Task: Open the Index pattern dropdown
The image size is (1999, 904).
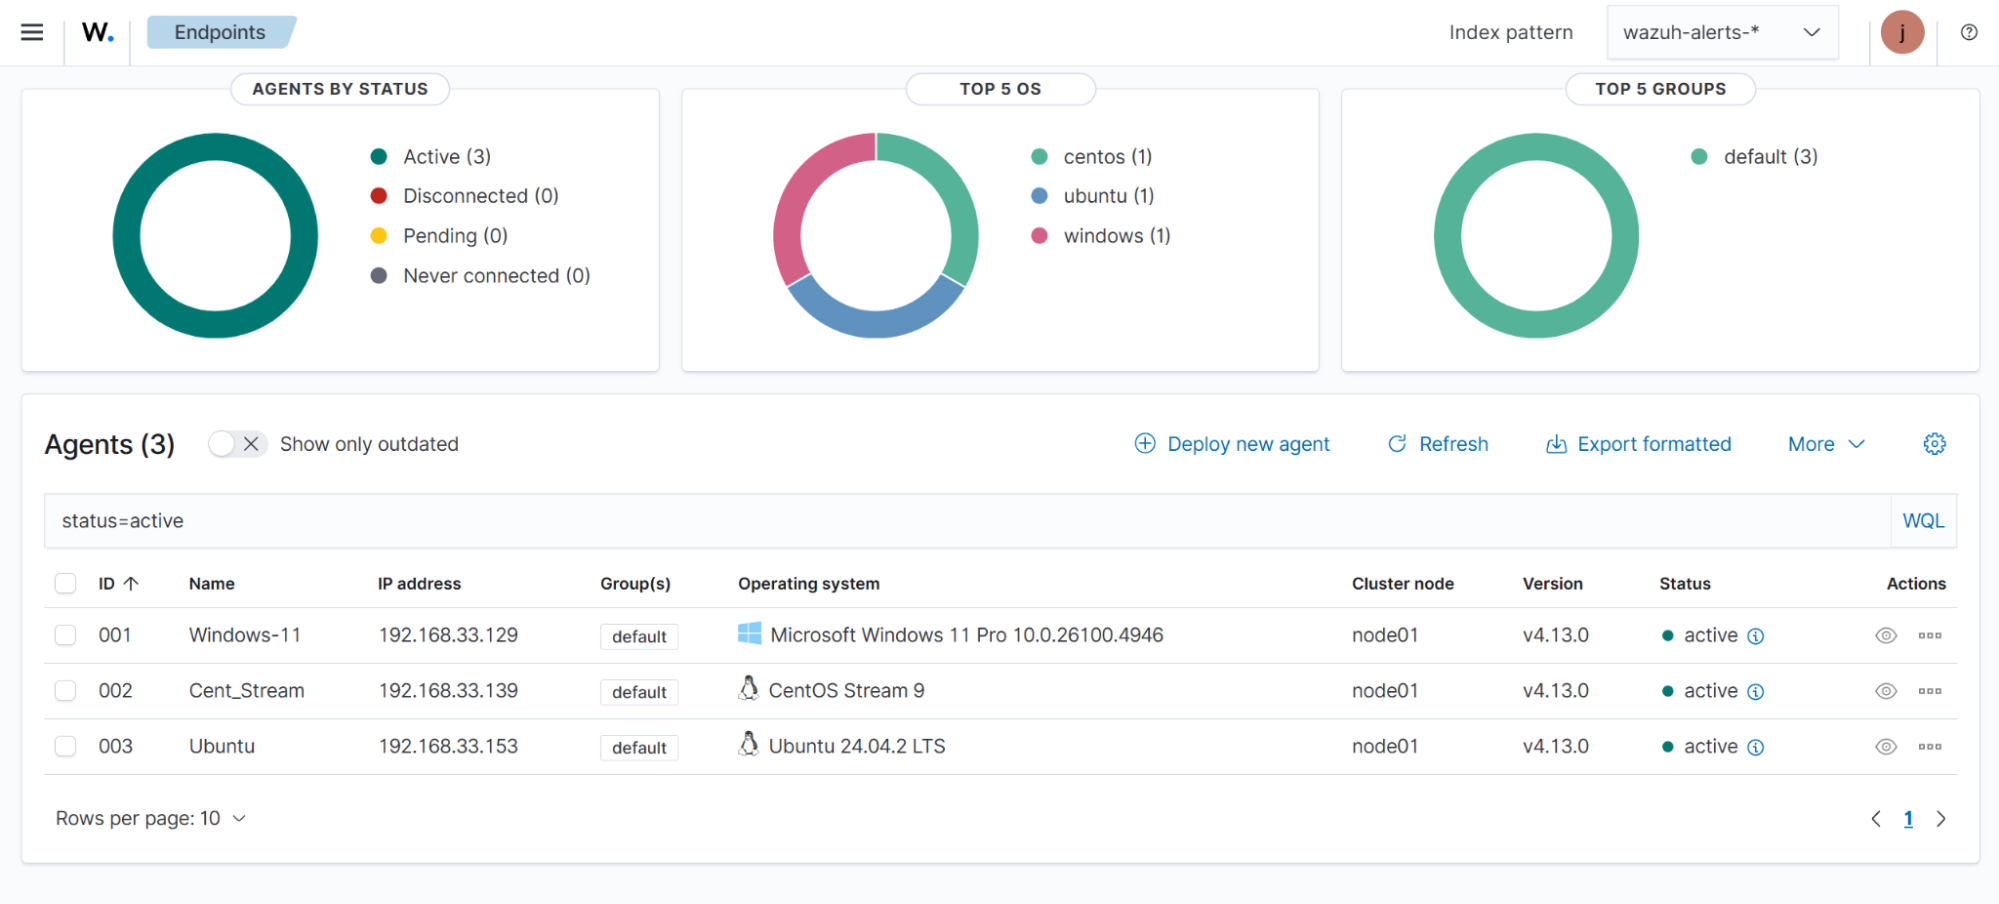Action: [1721, 32]
